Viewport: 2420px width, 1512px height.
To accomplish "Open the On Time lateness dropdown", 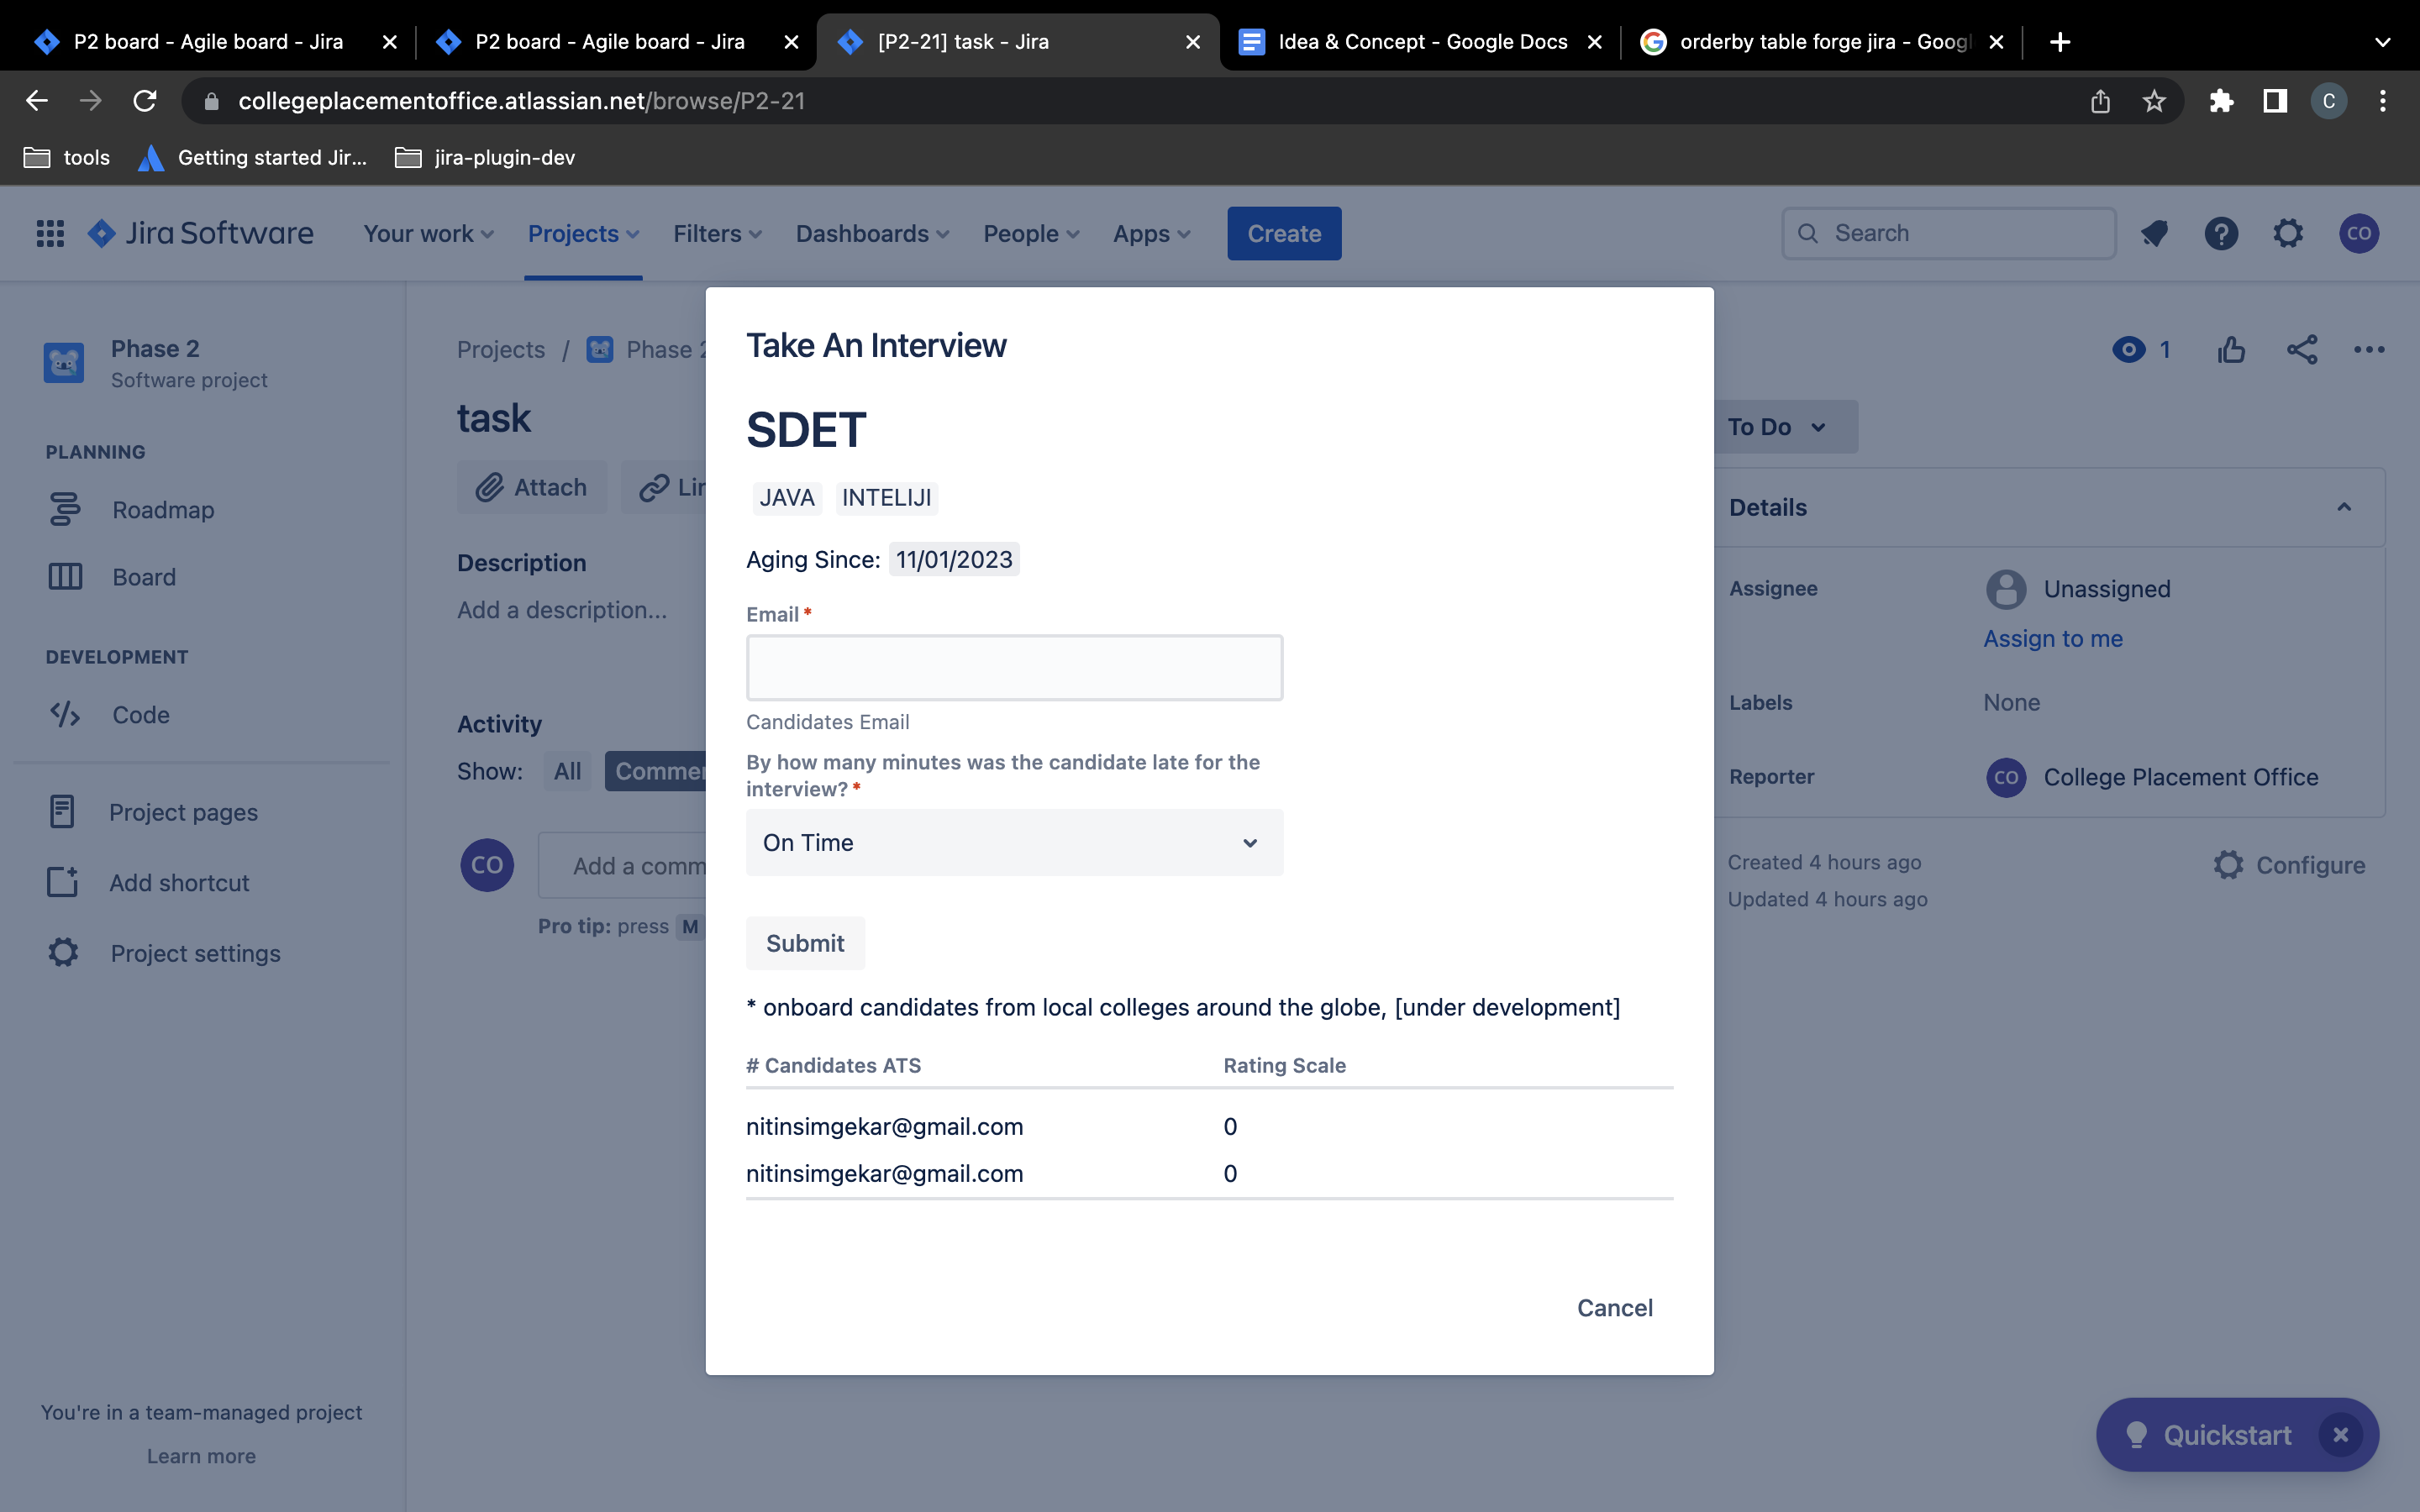I will (1014, 843).
